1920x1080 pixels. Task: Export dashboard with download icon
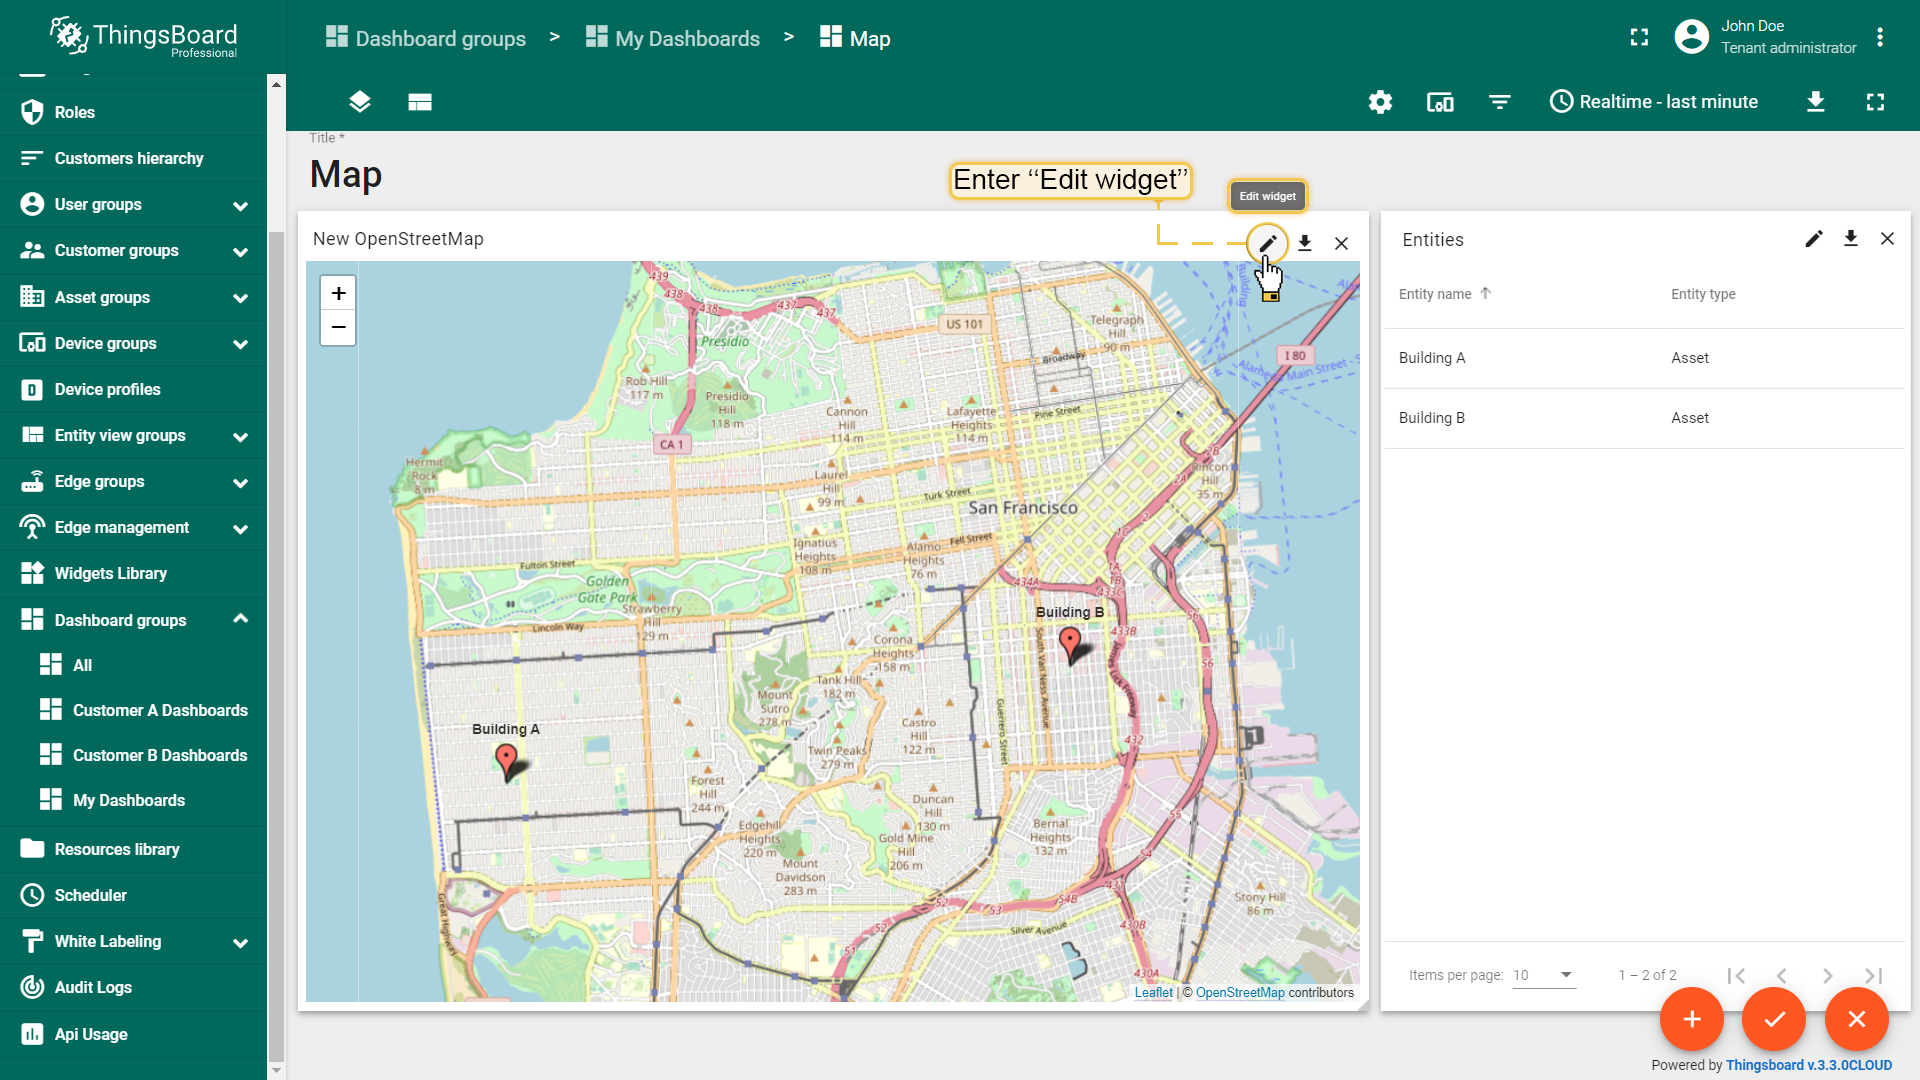pyautogui.click(x=1816, y=102)
